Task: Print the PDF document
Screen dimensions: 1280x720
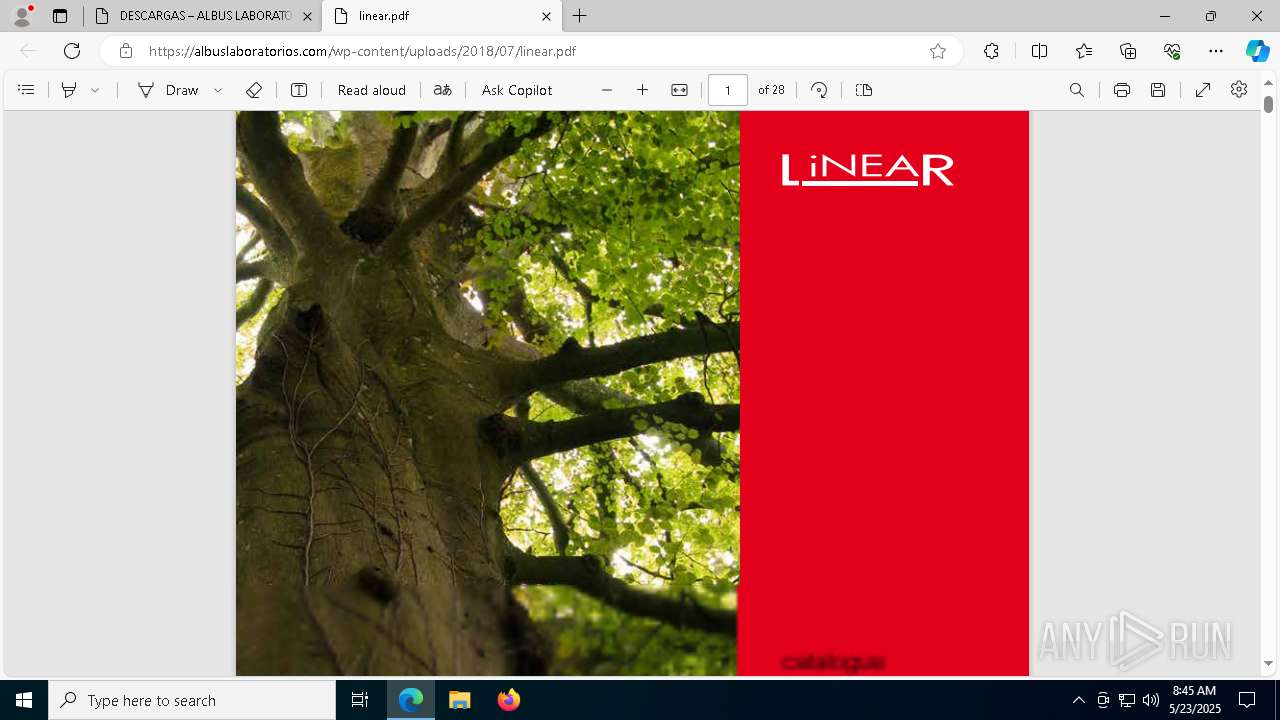Action: pos(1122,90)
